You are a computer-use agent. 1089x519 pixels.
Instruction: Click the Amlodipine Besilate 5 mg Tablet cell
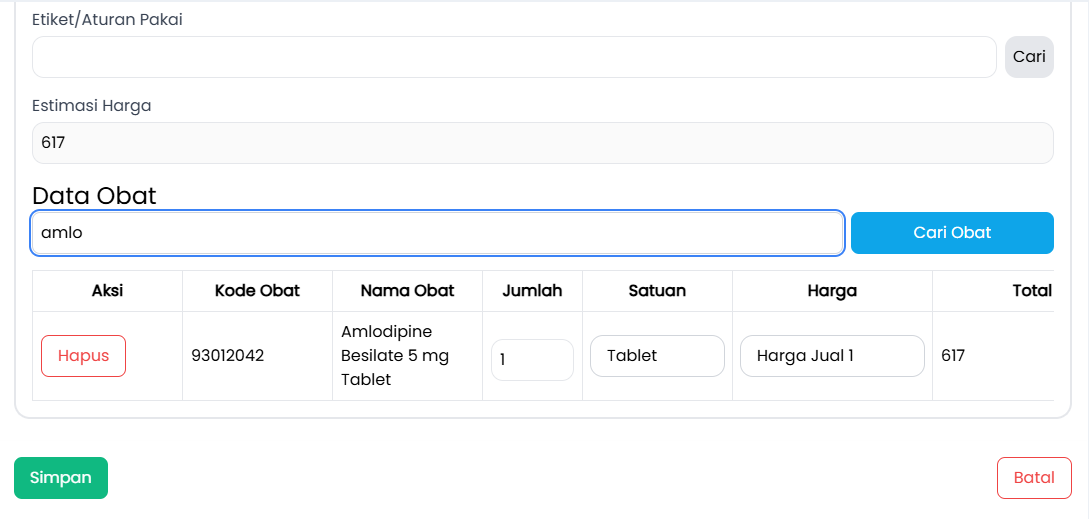[395, 356]
